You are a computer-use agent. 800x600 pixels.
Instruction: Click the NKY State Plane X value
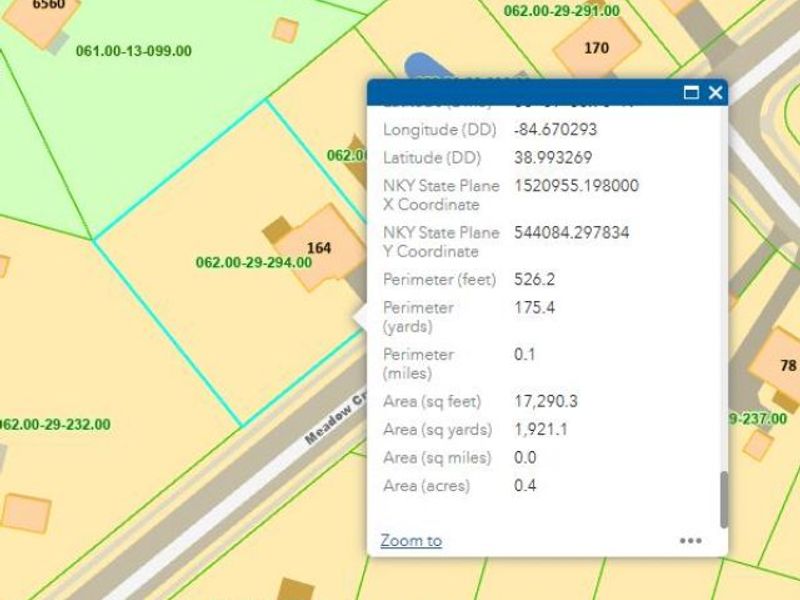pos(575,186)
